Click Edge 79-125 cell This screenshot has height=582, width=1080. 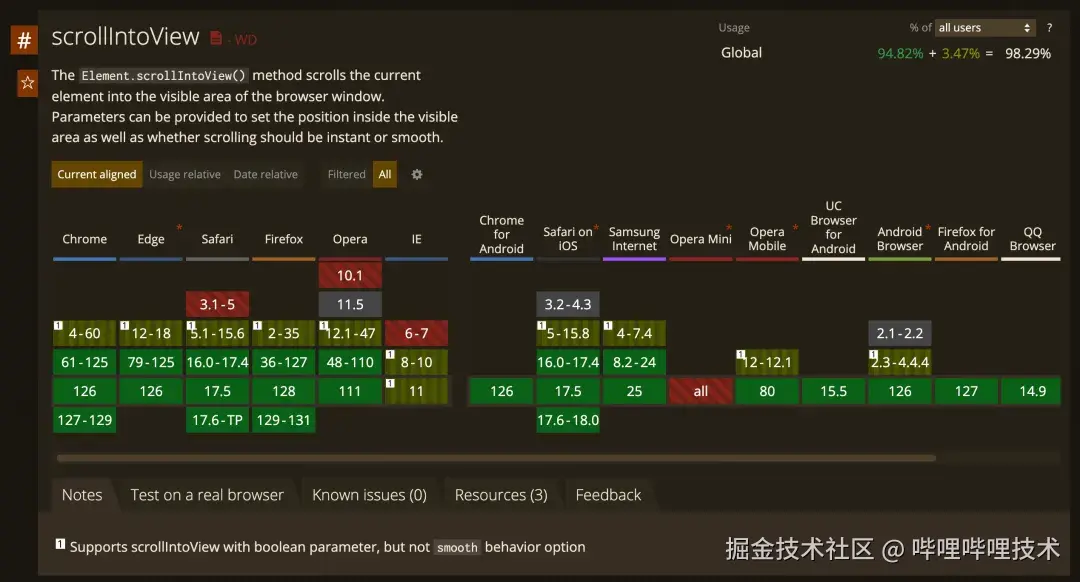coord(151,362)
